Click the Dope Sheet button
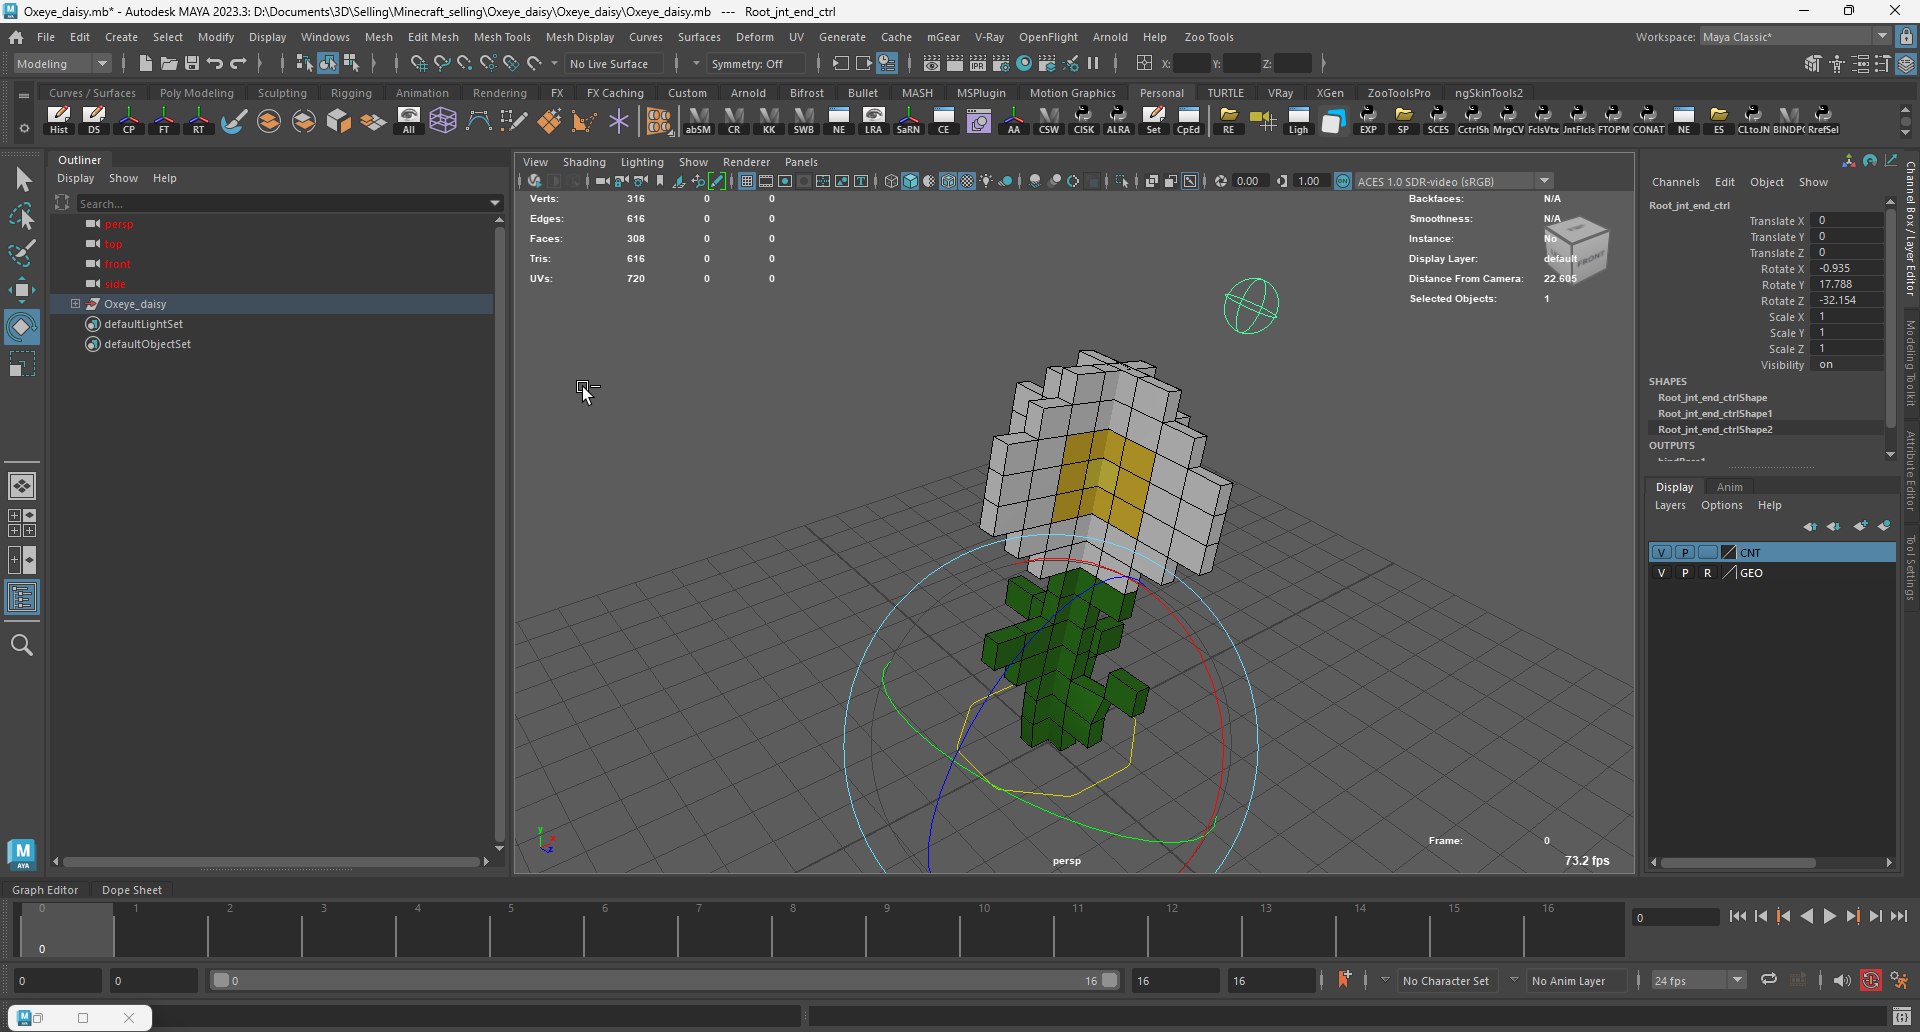Screen dimensions: 1920x1032 click(x=132, y=889)
